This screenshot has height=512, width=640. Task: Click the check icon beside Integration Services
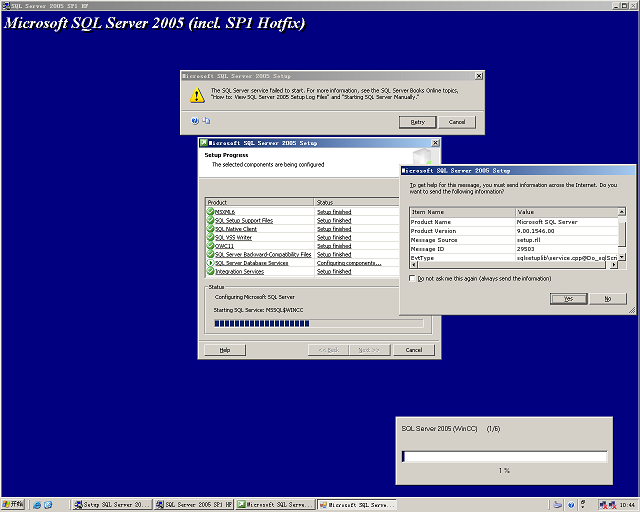210,272
